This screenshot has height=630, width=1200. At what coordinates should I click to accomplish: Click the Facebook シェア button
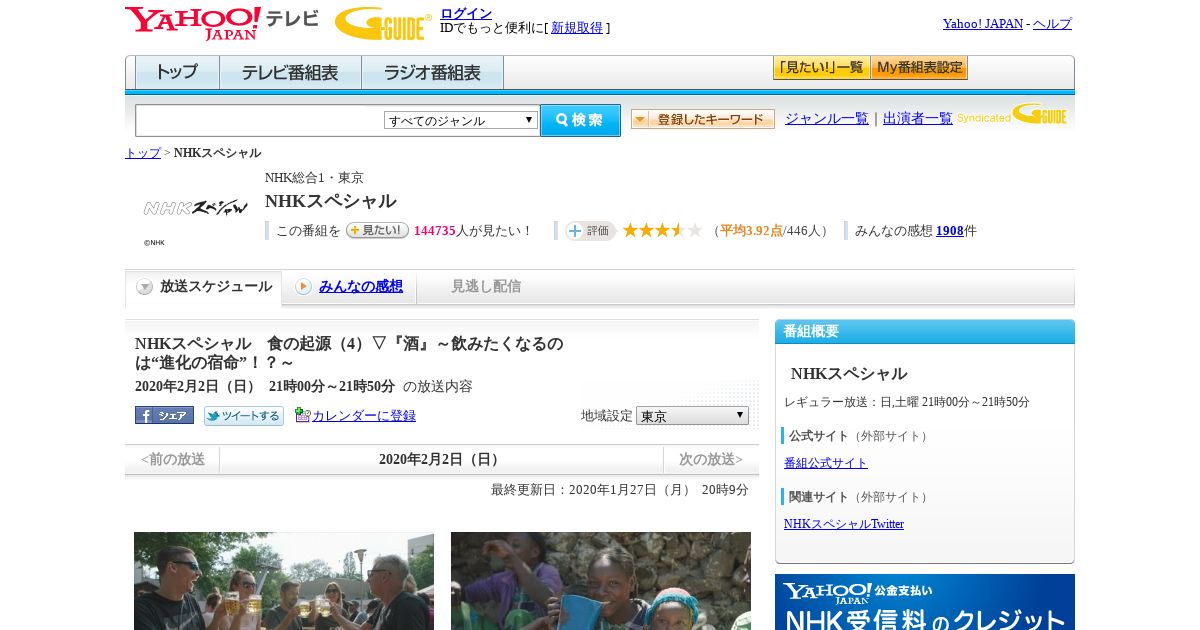point(164,415)
